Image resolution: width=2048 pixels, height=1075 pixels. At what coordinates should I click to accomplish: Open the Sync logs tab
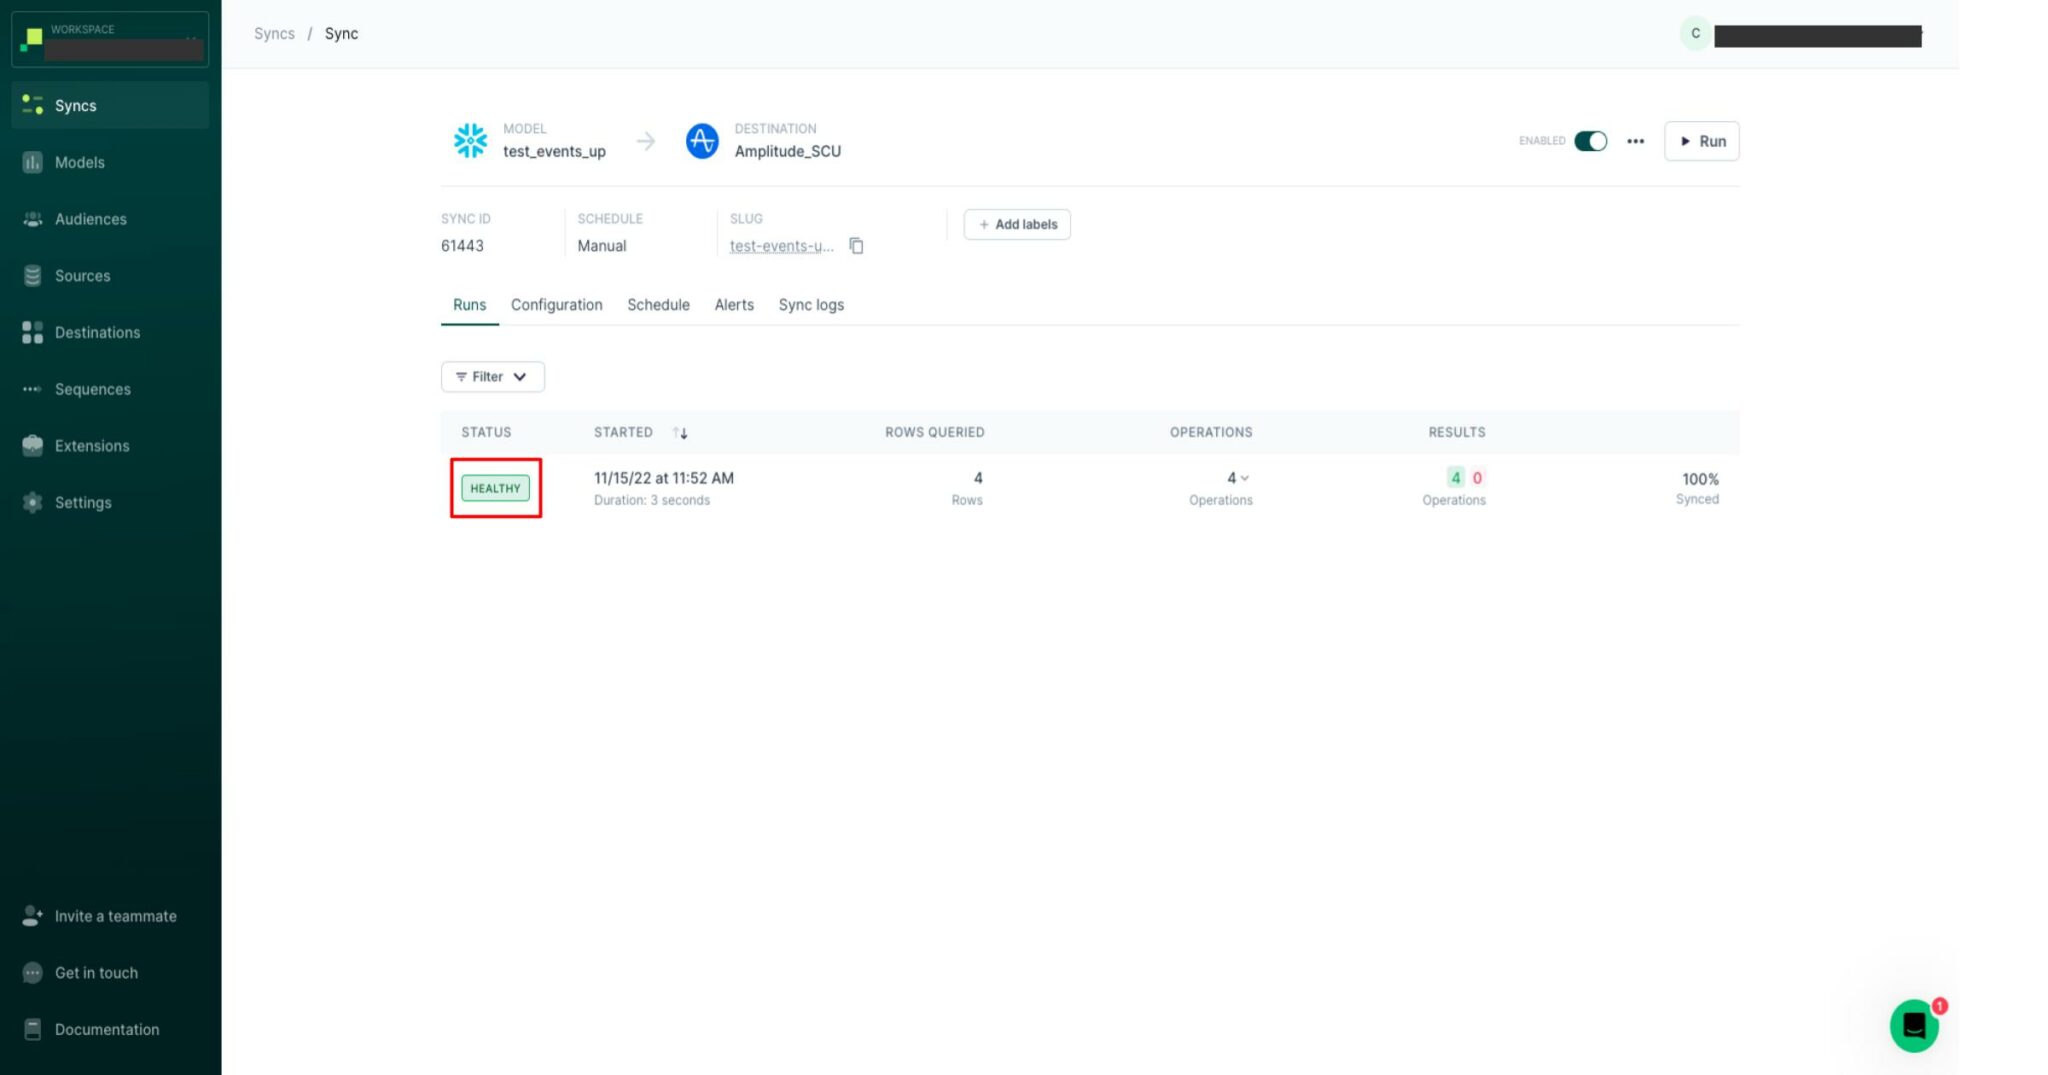(x=810, y=305)
